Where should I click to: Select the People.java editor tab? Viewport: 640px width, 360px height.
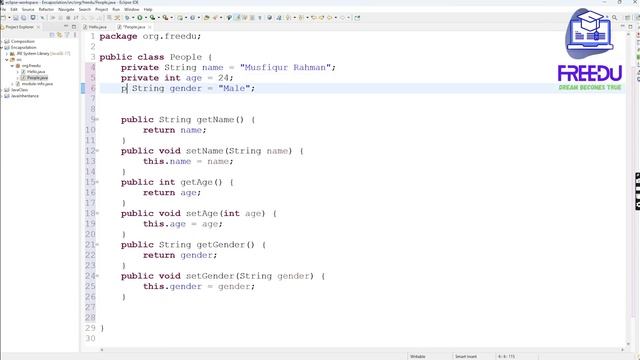pos(135,27)
